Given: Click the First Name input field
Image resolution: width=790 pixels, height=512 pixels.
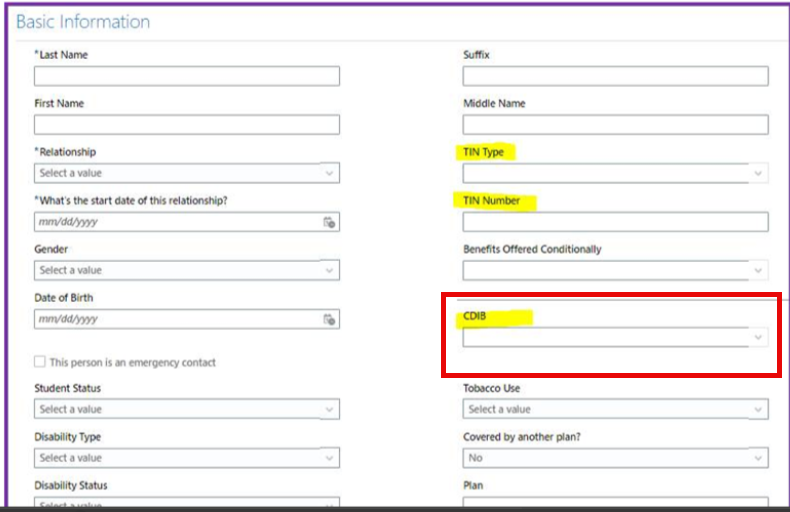Looking at the screenshot, I should click(187, 124).
